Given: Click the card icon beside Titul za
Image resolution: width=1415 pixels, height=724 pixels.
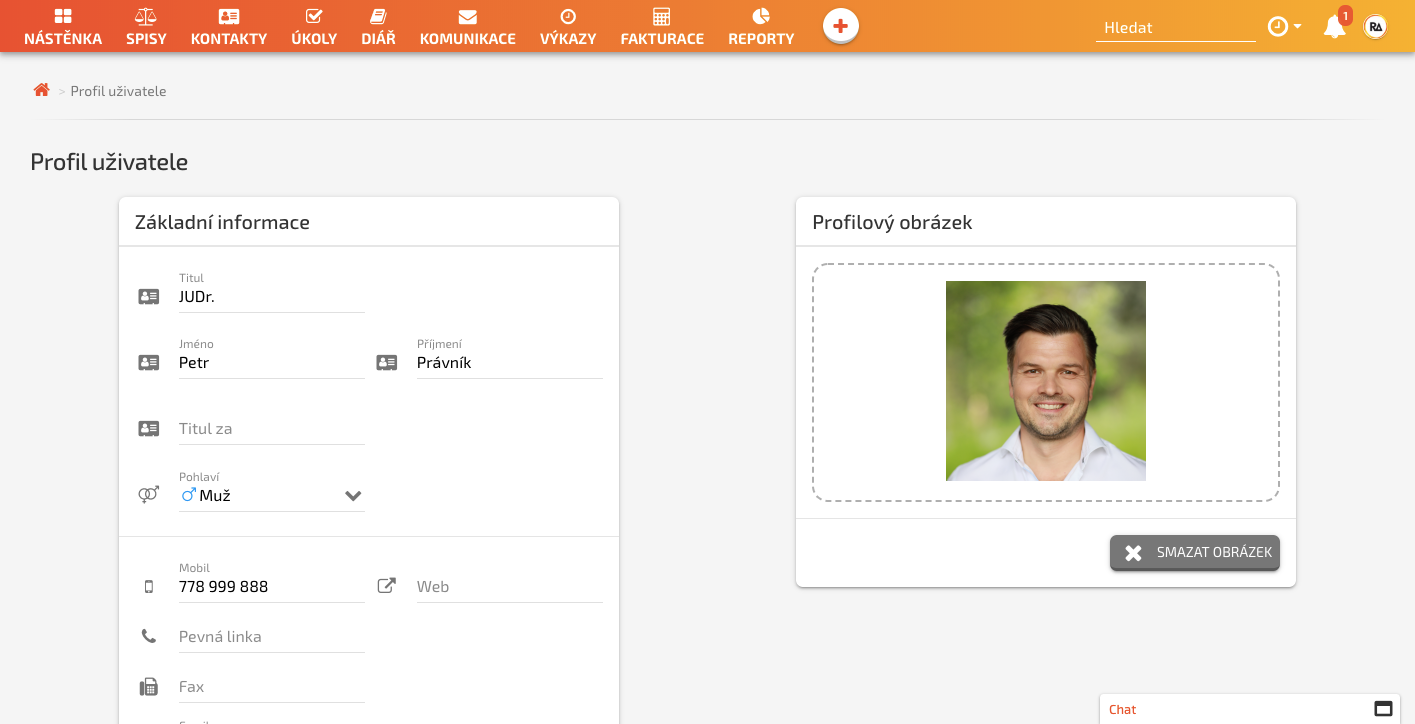Looking at the screenshot, I should (148, 429).
